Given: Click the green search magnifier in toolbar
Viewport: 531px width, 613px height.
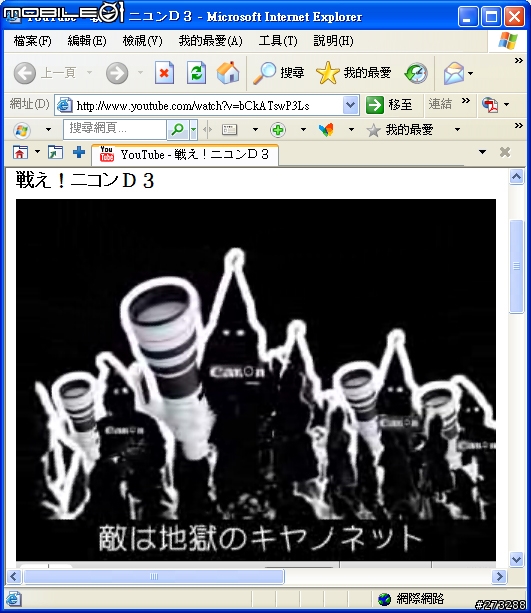Looking at the screenshot, I should coord(178,129).
